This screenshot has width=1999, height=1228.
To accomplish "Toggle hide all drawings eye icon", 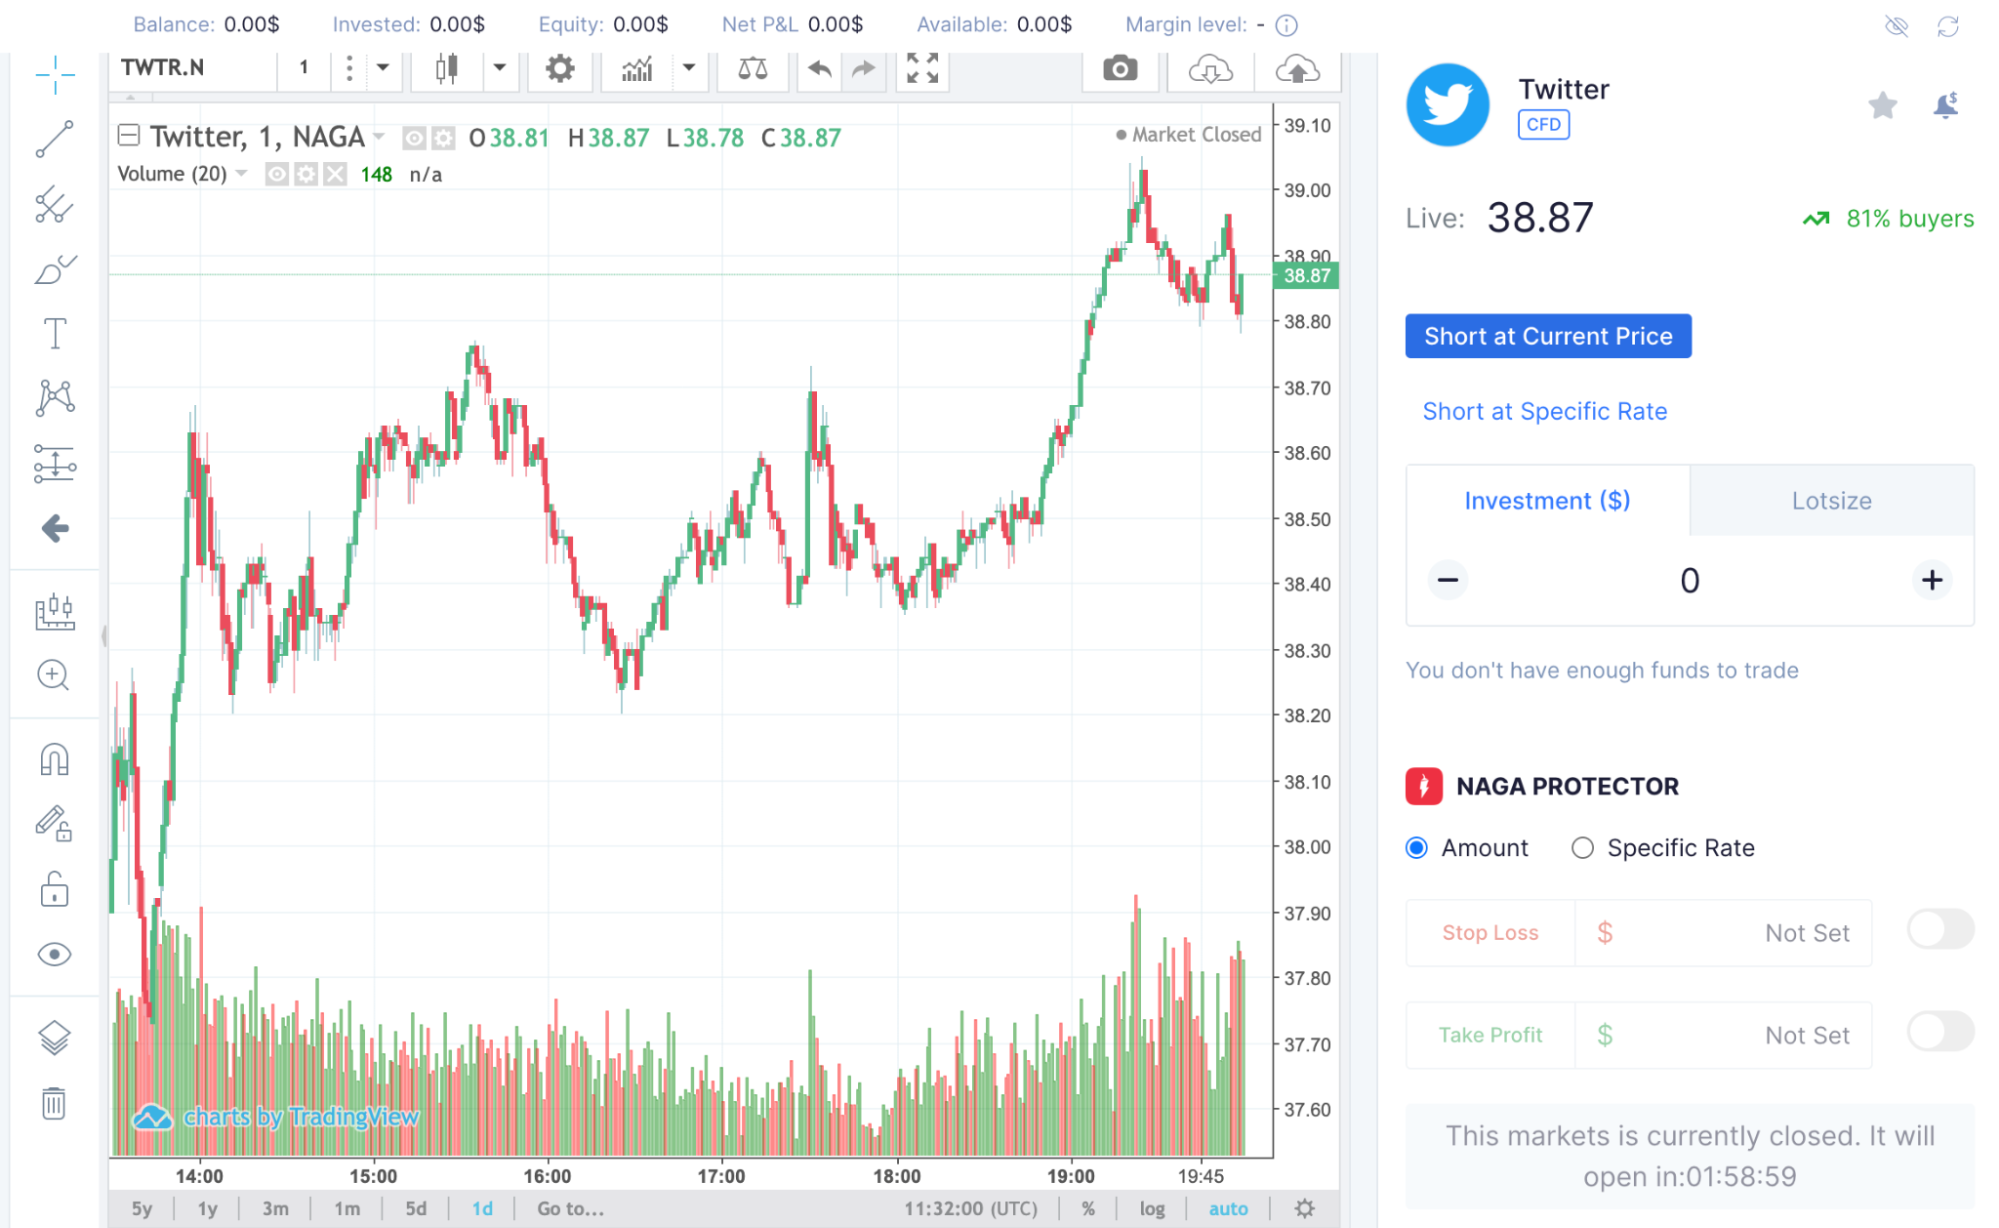I will click(54, 954).
